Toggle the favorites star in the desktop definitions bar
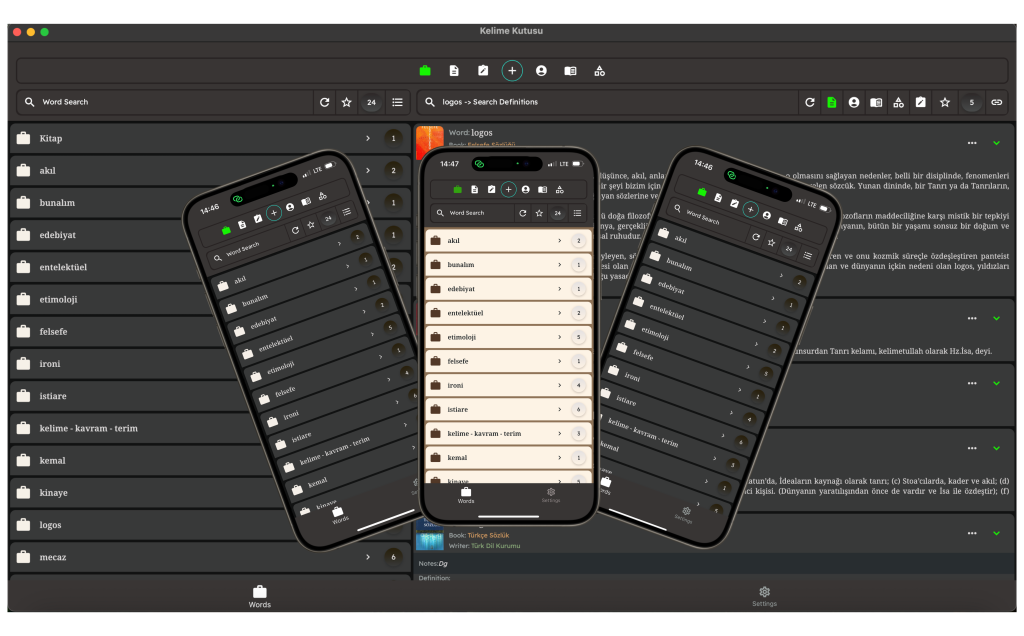This screenshot has width=1024, height=636. click(x=945, y=102)
